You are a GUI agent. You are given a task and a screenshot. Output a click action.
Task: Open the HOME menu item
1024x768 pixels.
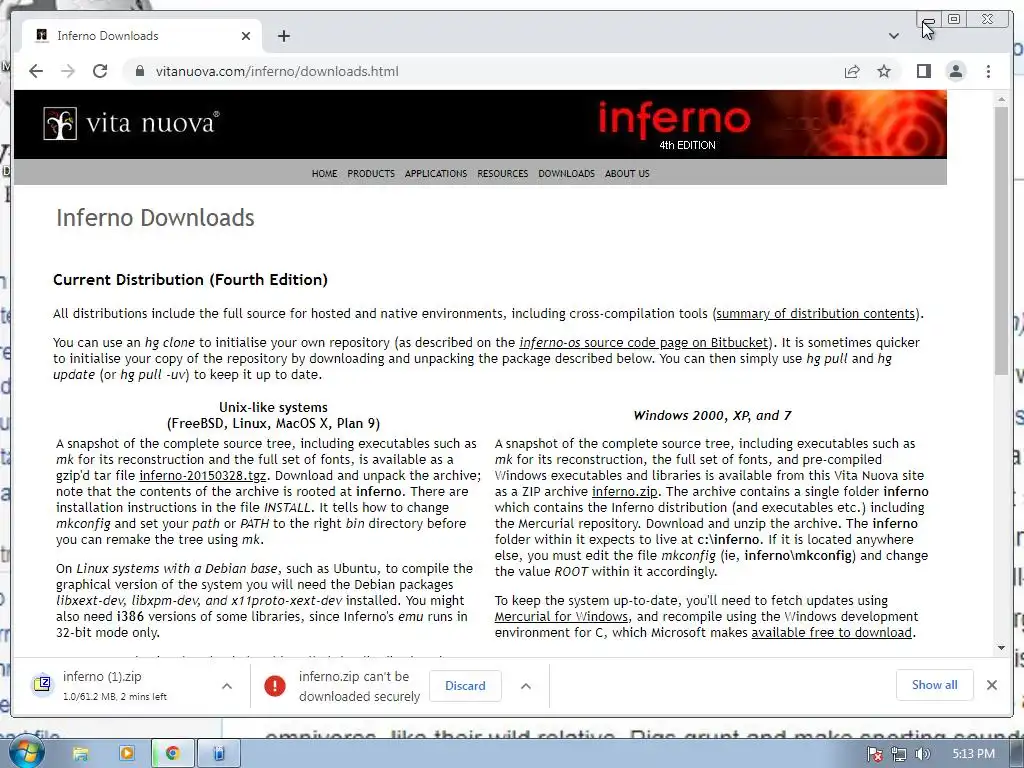pyautogui.click(x=325, y=174)
